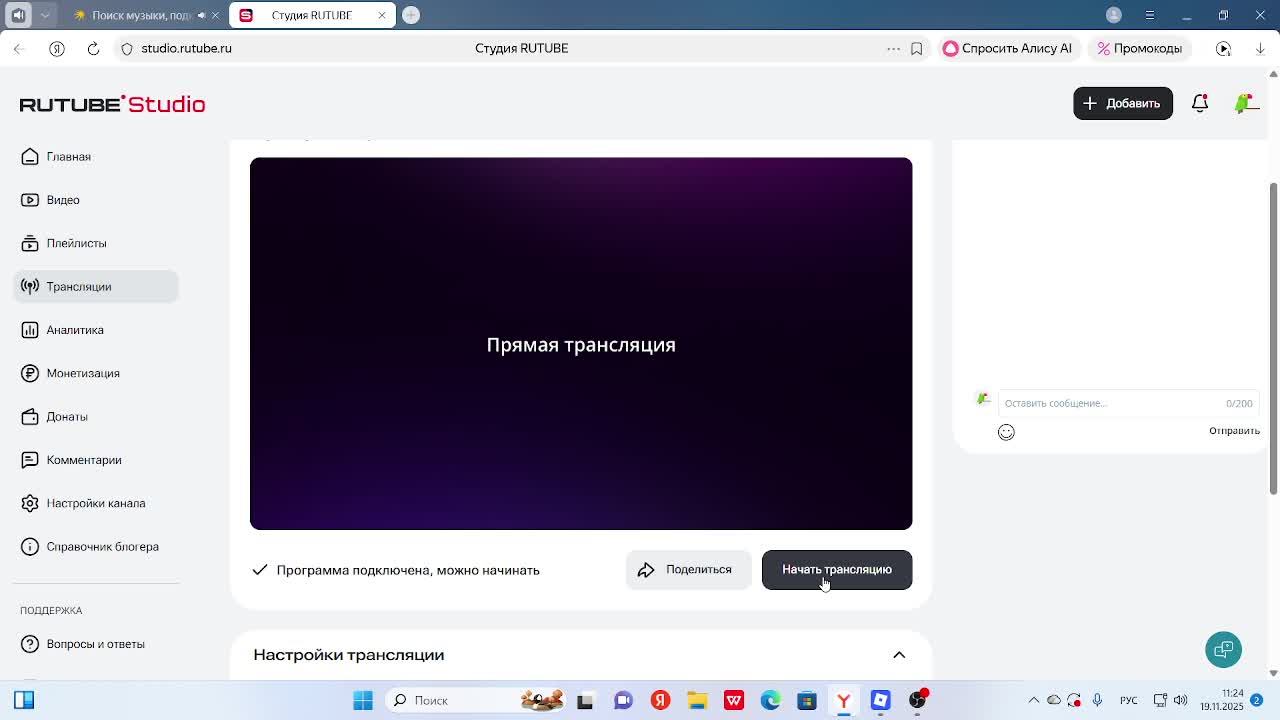1280x720 pixels.
Task: Click the Программа подключена, можно начинать status text
Action: [408, 570]
